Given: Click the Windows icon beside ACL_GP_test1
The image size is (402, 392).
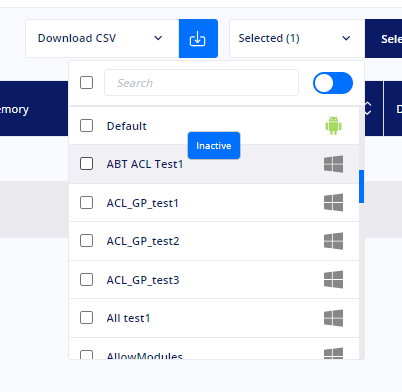Looking at the screenshot, I should point(333,202).
